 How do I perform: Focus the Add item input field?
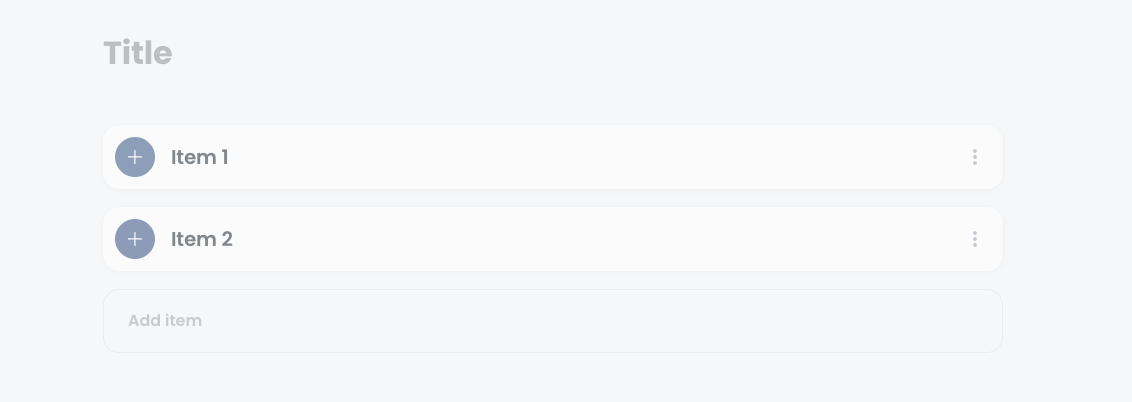coord(553,321)
